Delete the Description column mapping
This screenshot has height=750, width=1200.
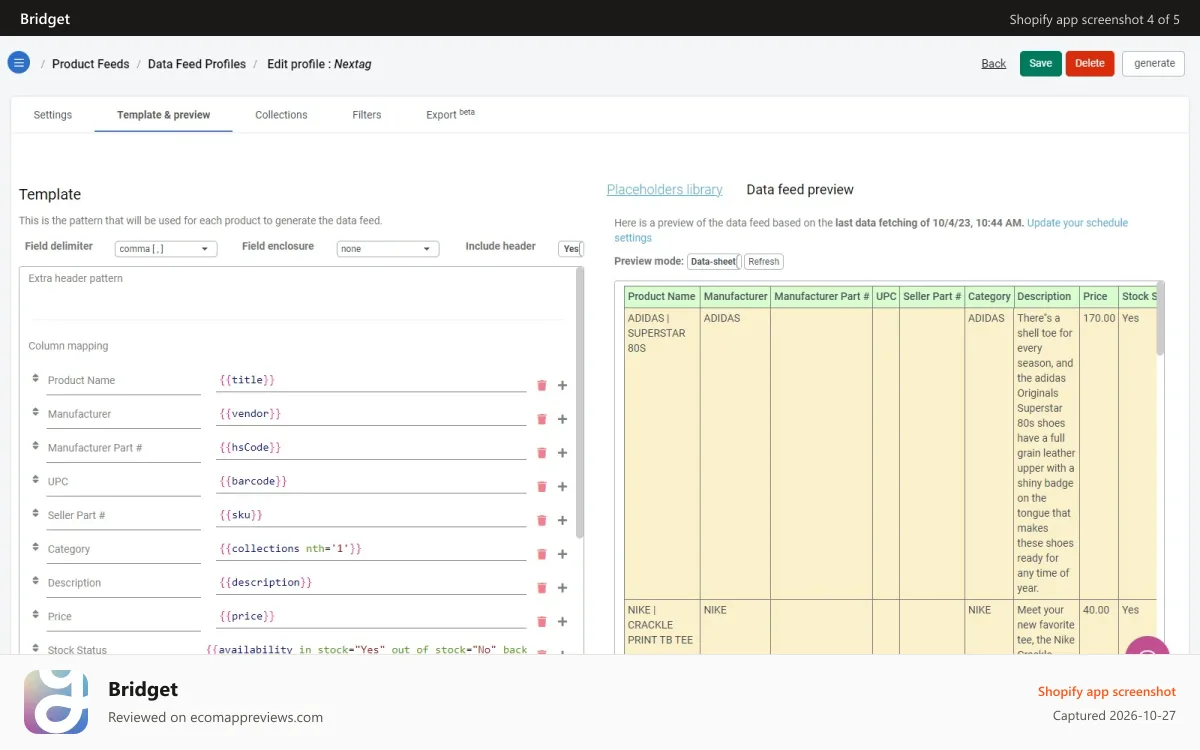[x=542, y=588]
